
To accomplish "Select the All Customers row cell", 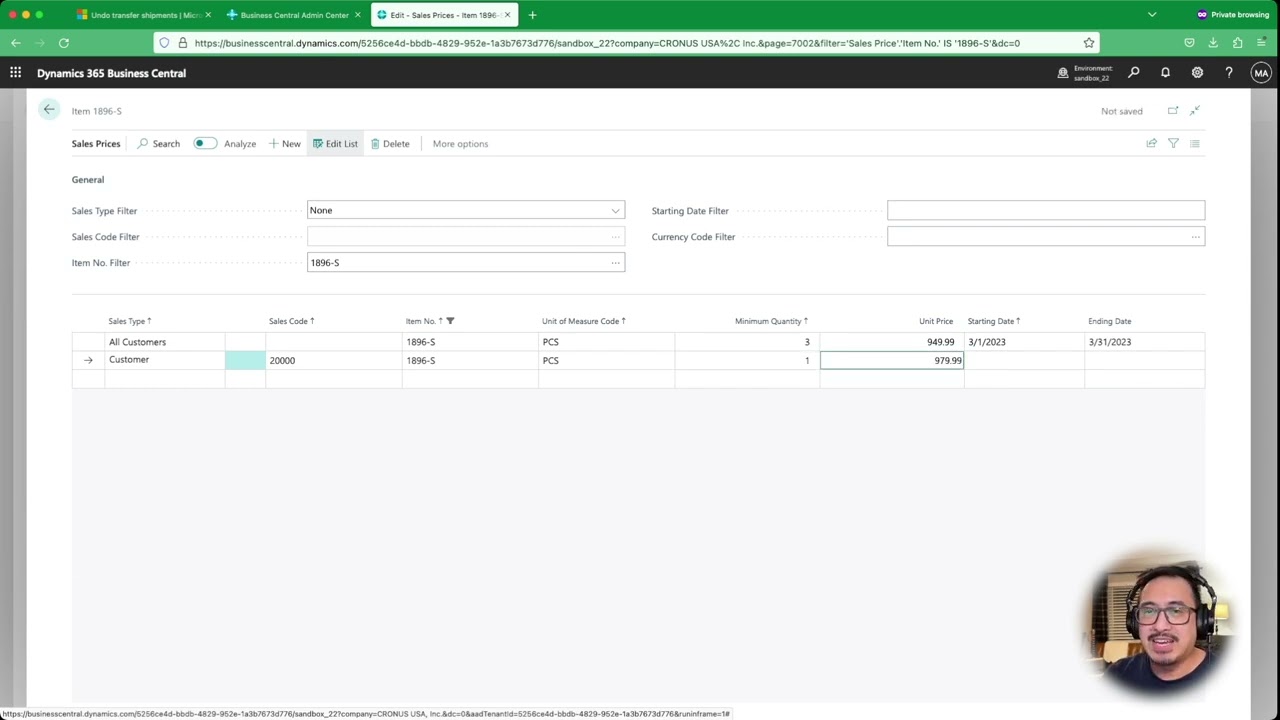I will click(x=165, y=342).
